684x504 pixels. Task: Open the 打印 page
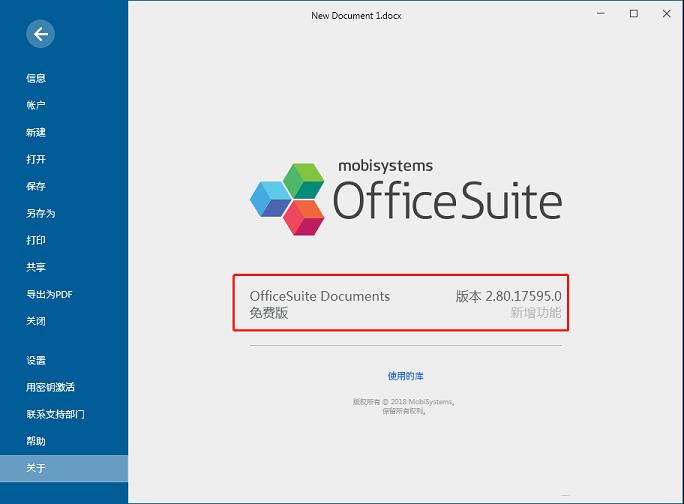pos(36,240)
